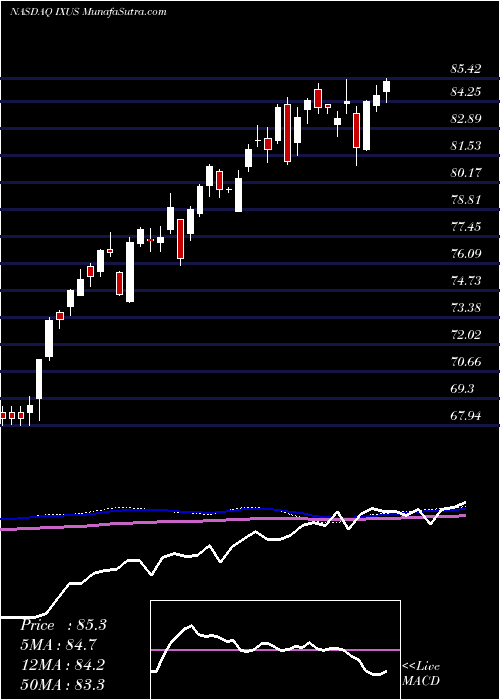Image resolution: width=500 pixels, height=700 pixels.
Task: Click the 78.81 price axis label
Action: (x=466, y=199)
